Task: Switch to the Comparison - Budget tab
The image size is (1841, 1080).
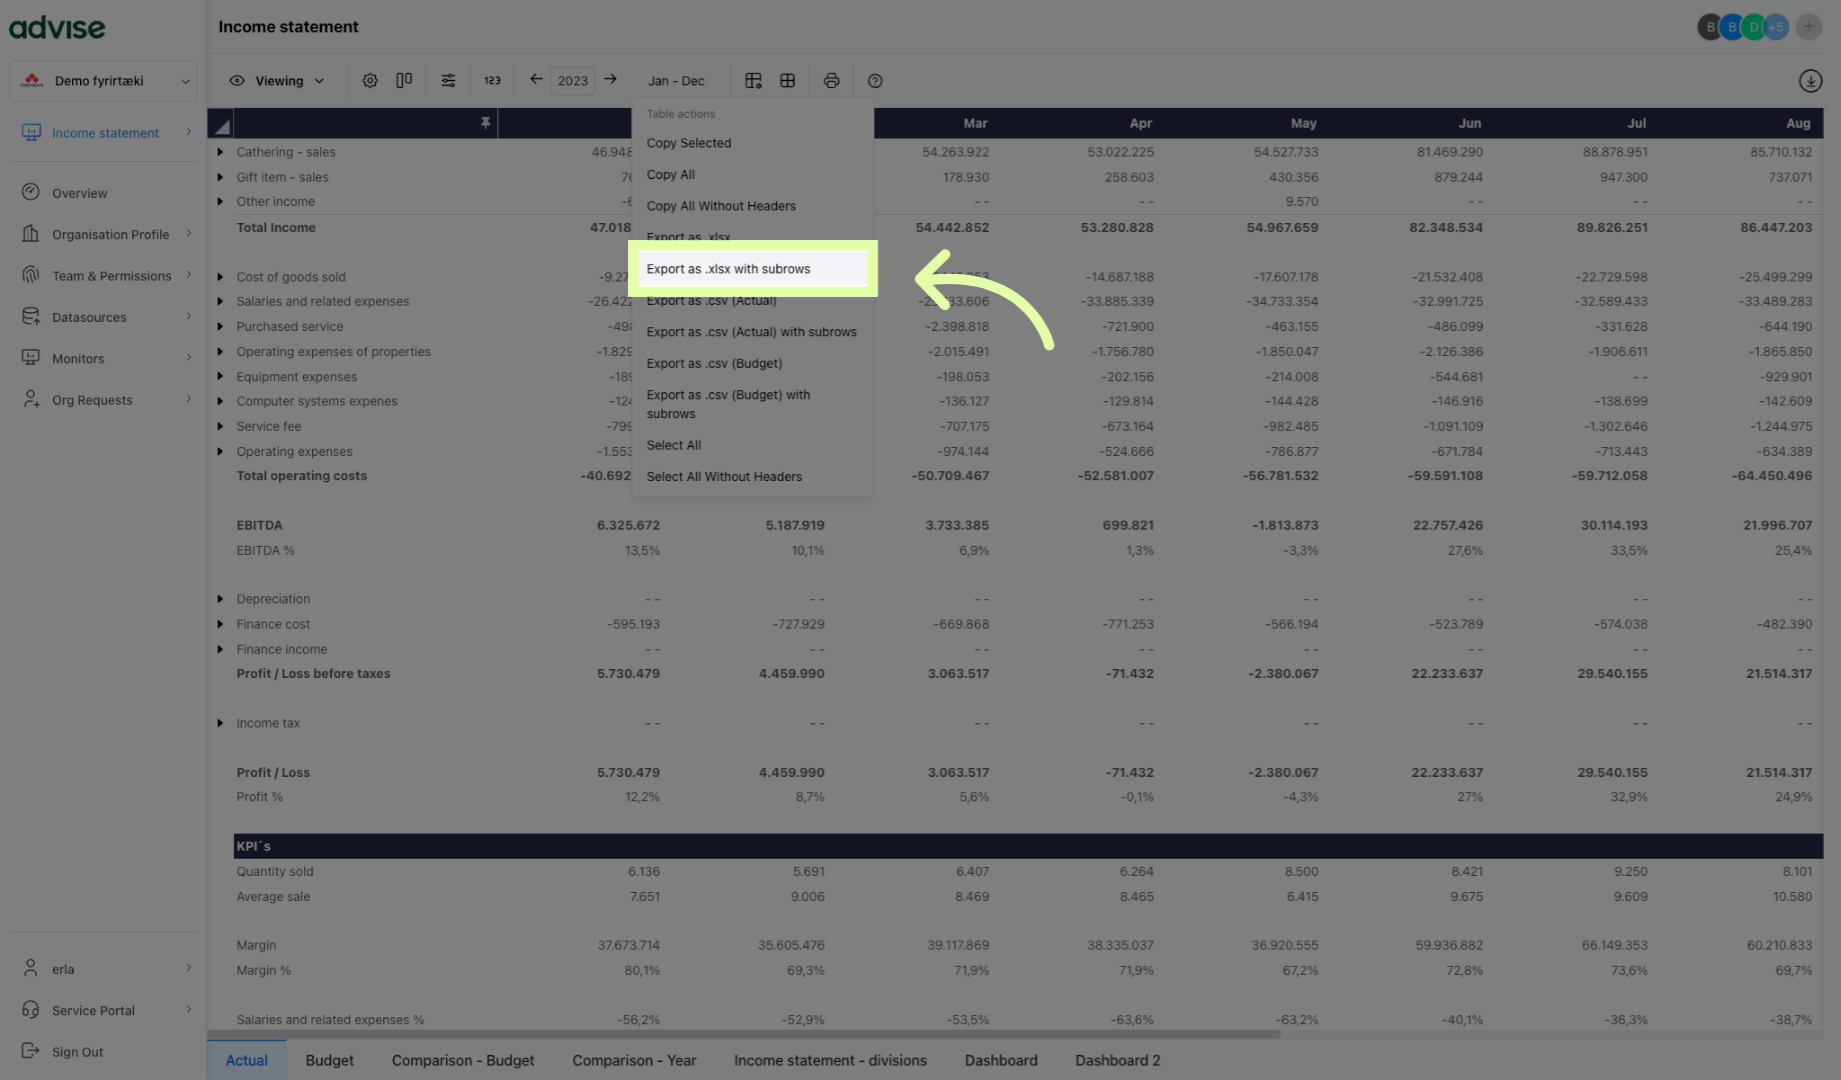Action: click(463, 1060)
